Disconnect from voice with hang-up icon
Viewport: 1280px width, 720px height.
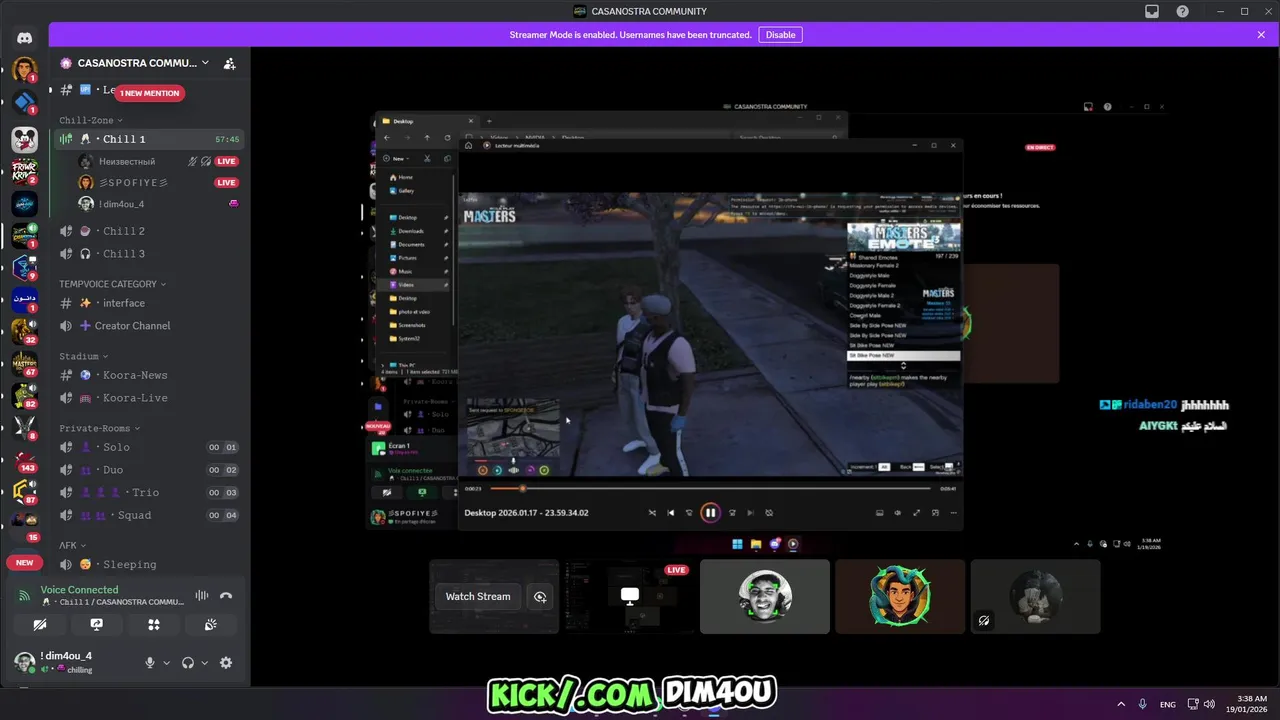tap(226, 595)
